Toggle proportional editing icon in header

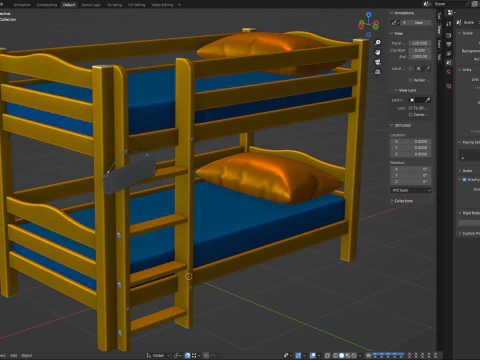(x=206, y=355)
